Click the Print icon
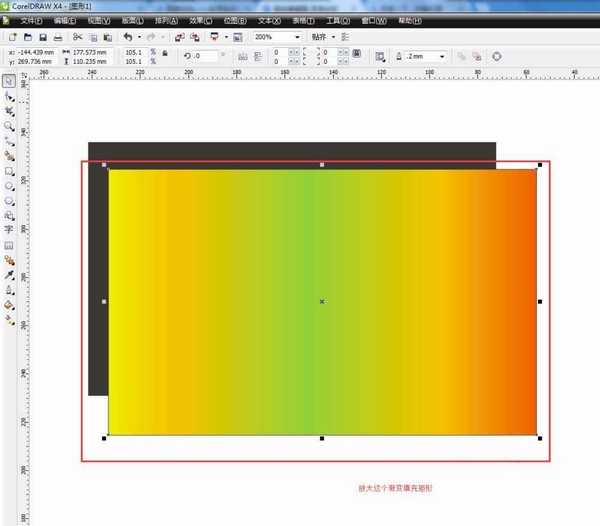The width and height of the screenshot is (600, 526). (59, 37)
